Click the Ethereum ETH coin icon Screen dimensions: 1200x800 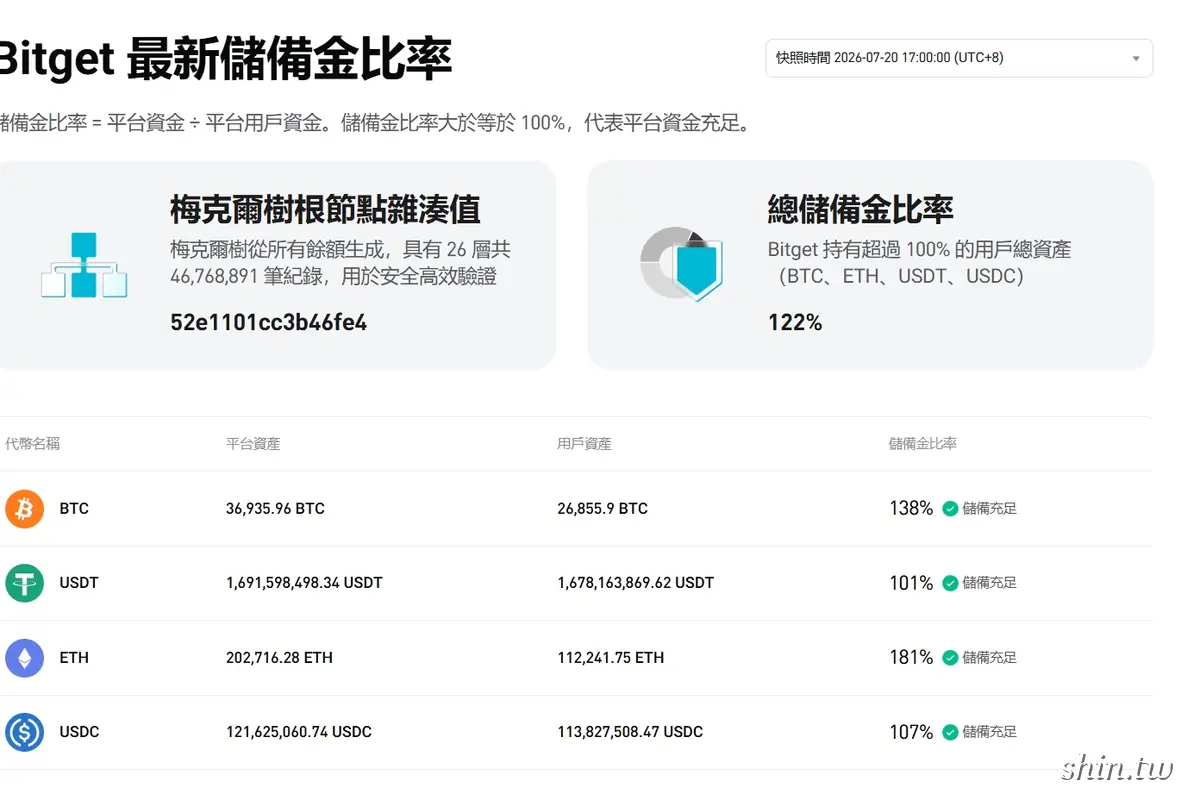click(24, 658)
